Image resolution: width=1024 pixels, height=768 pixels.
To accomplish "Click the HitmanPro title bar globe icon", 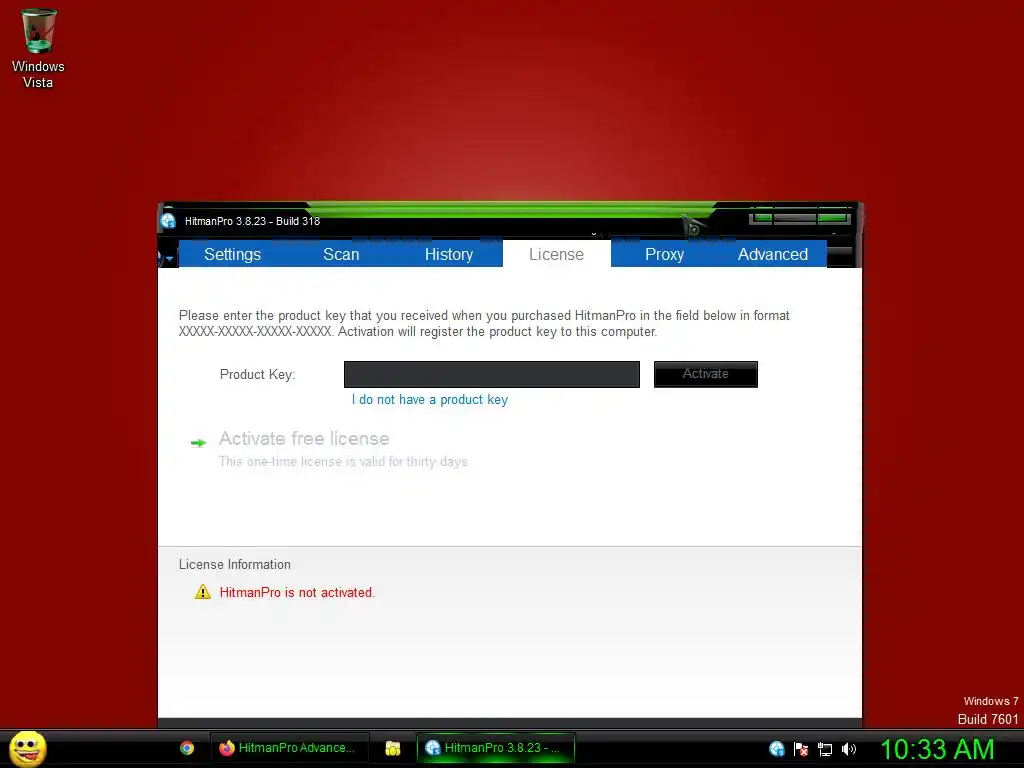I will tap(168, 221).
